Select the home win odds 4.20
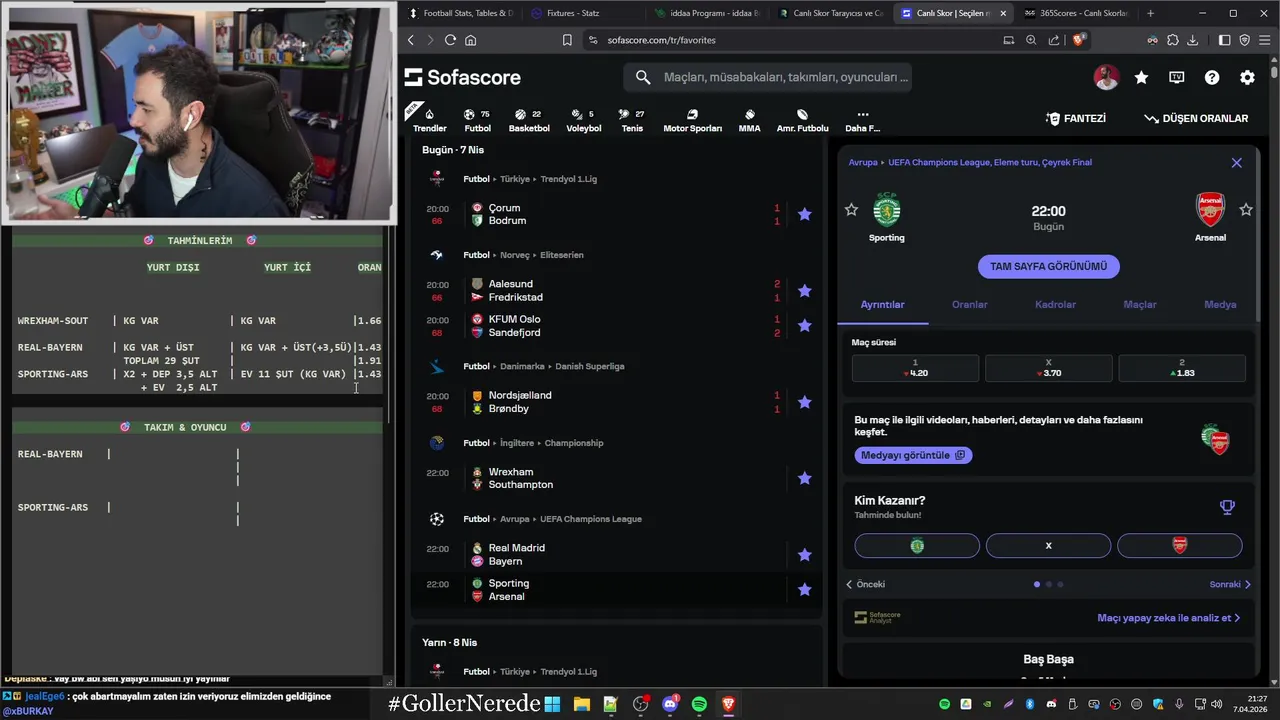Screen dimensions: 1280x720 tap(915, 368)
